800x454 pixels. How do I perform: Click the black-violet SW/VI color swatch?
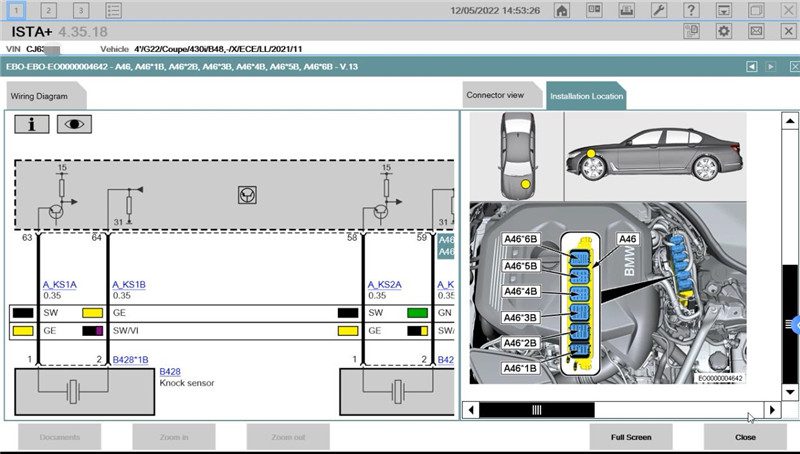pos(92,331)
